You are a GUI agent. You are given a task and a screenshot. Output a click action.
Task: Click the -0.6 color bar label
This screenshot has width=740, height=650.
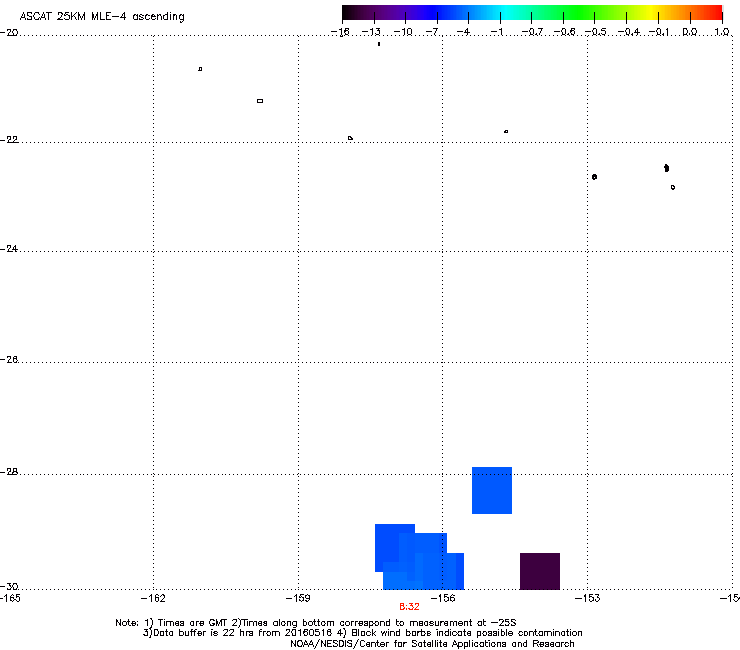[x=564, y=32]
